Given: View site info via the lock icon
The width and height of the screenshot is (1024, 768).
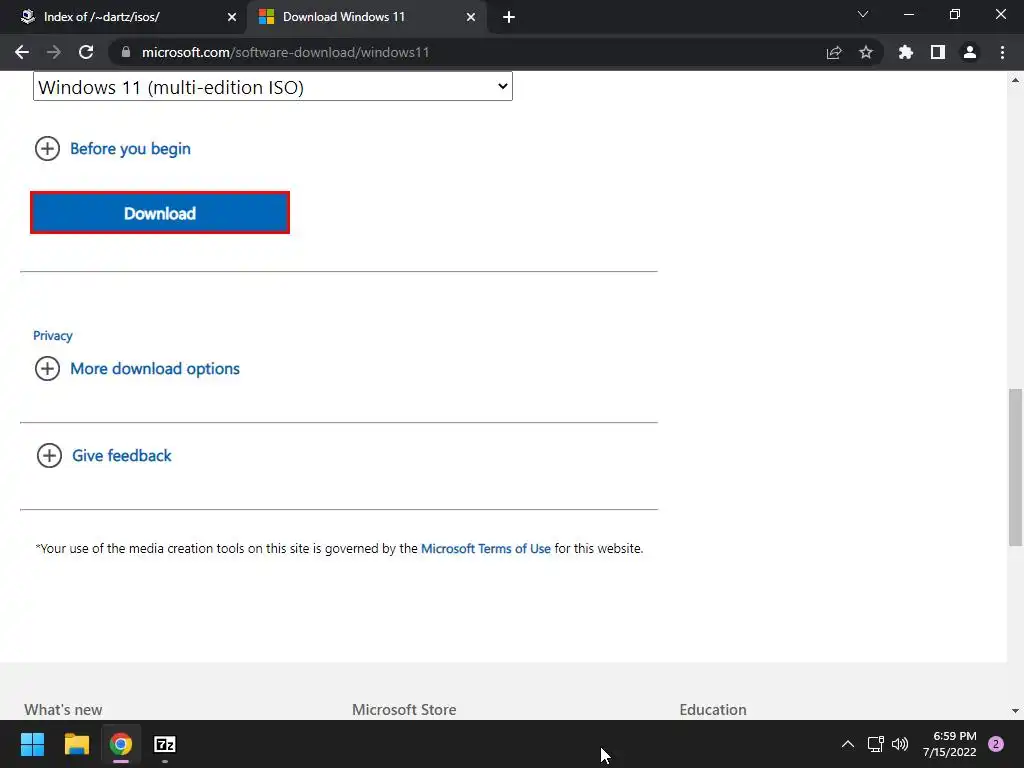Looking at the screenshot, I should point(126,52).
